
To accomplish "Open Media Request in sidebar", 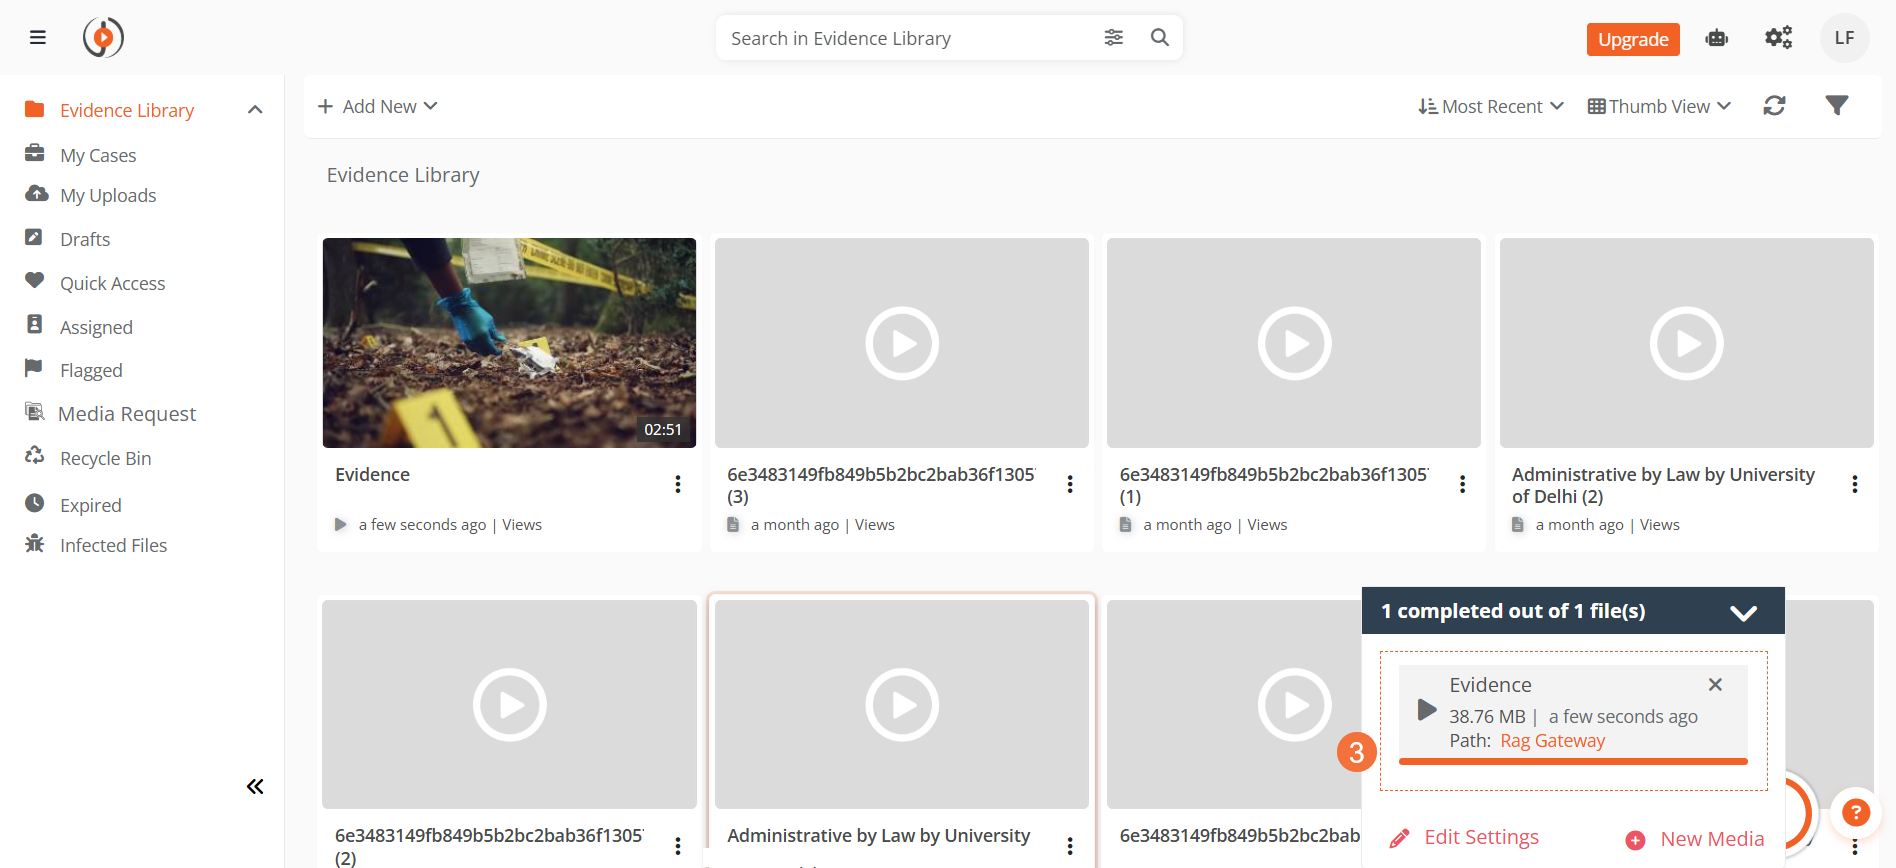I will [x=127, y=414].
